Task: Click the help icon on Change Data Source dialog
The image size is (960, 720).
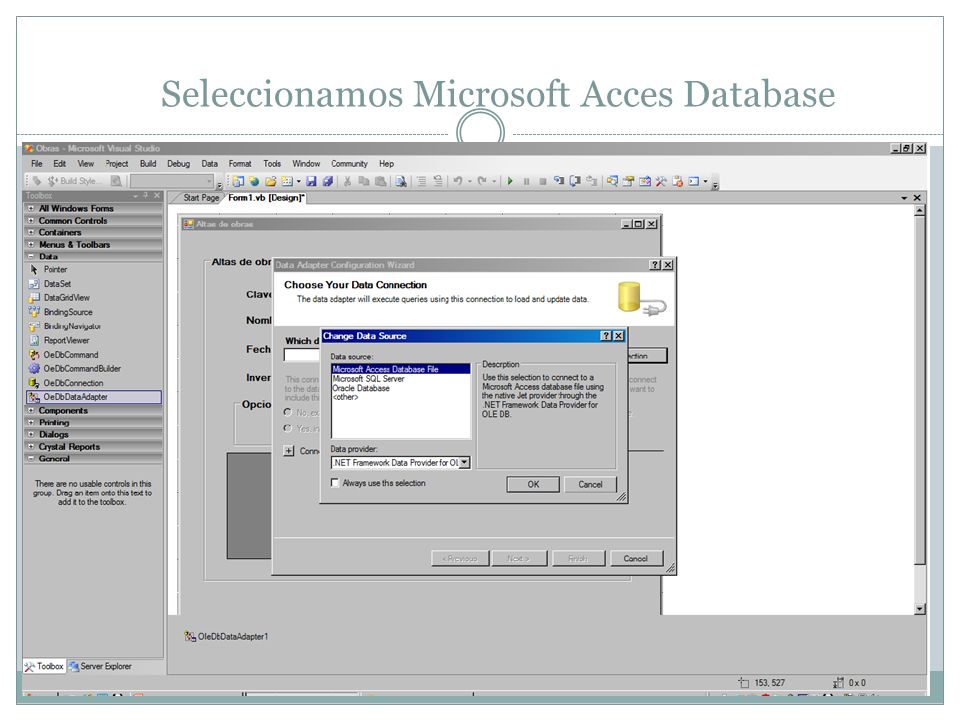Action: point(606,336)
